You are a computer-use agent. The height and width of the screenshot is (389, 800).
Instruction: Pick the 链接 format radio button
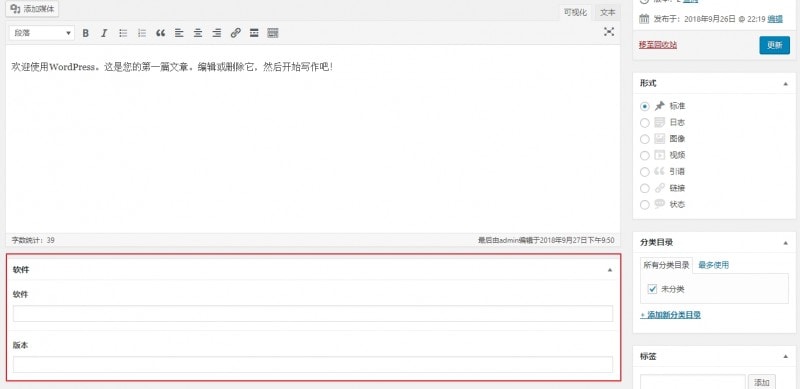point(645,188)
